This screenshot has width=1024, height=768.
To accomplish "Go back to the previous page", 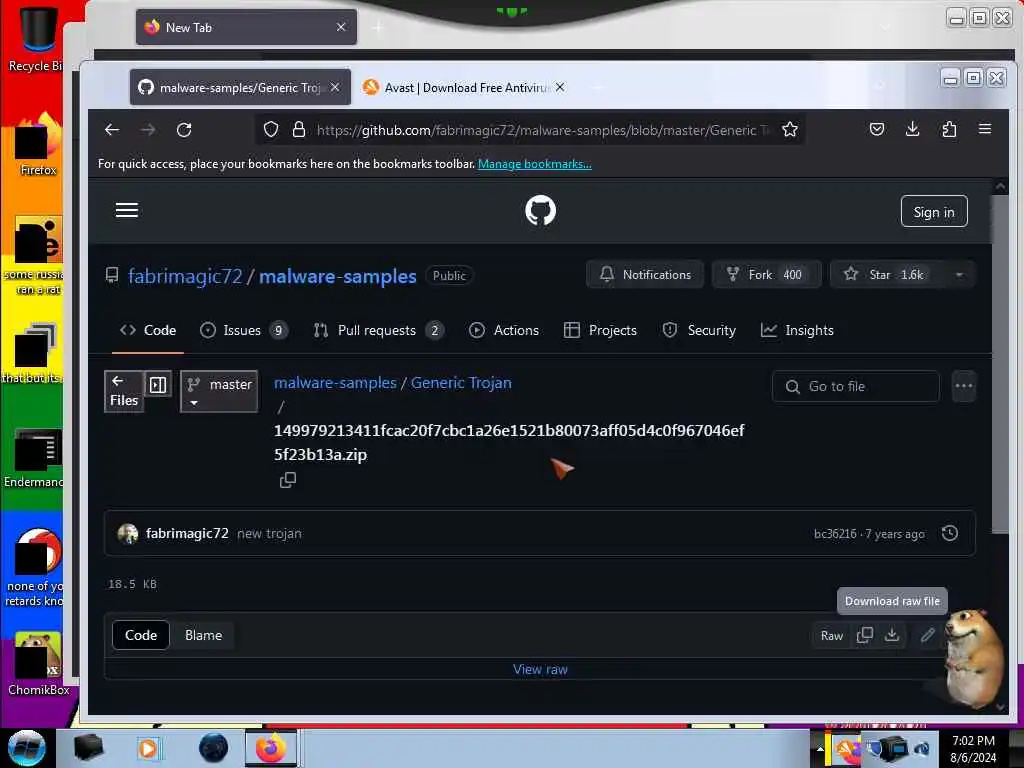I will [x=112, y=129].
